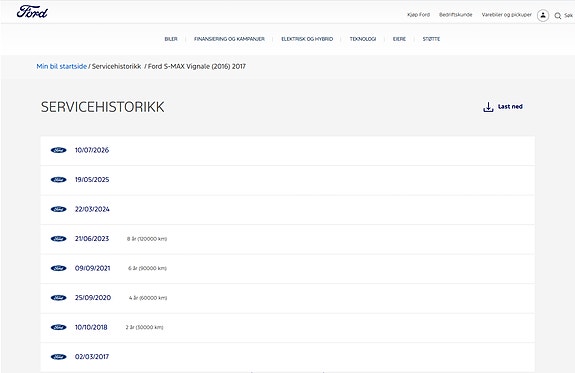Viewport: 575px width, 373px height.
Task: Go to Kjøp Ford link
Action: coord(418,15)
